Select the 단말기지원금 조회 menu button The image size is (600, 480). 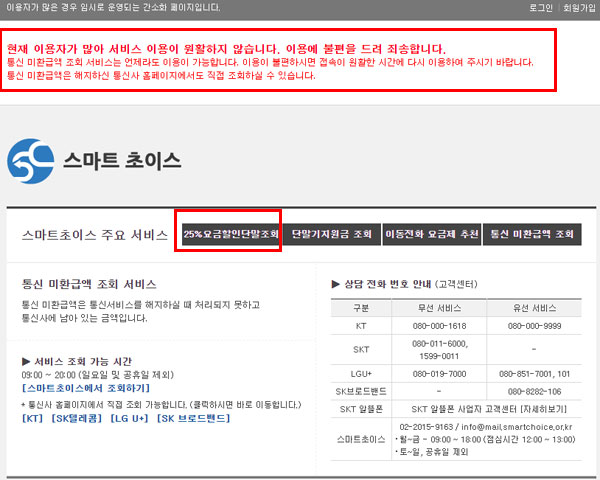332,234
